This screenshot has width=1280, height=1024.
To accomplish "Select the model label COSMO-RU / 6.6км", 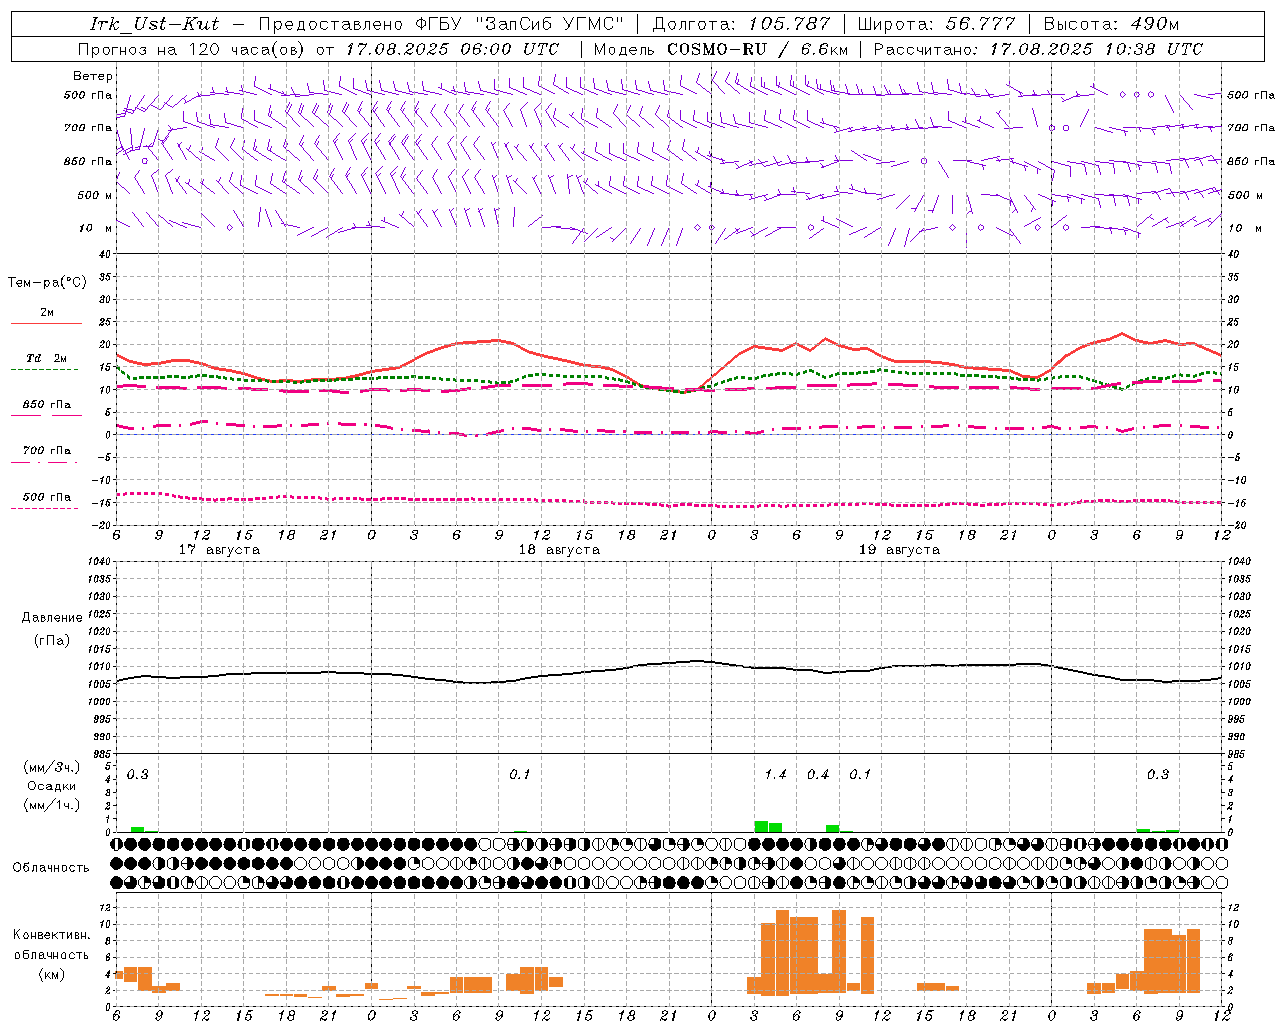I will (757, 49).
